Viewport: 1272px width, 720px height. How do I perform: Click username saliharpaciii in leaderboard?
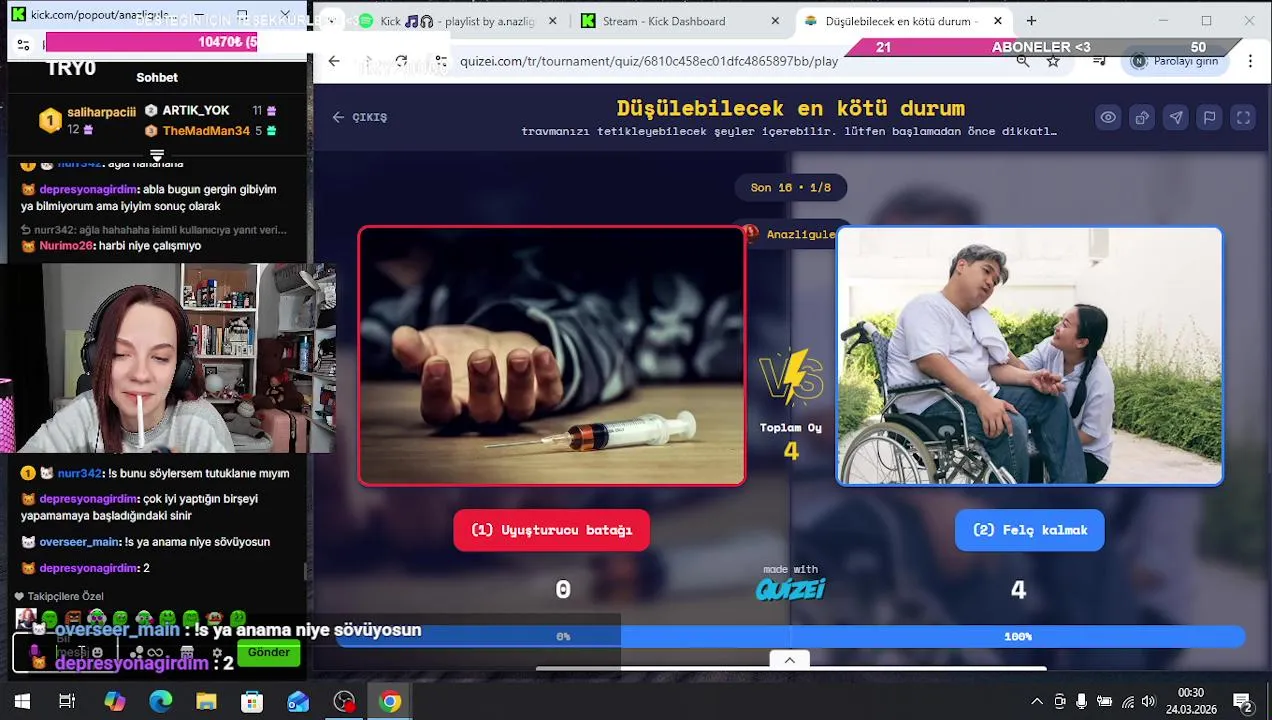(x=101, y=112)
